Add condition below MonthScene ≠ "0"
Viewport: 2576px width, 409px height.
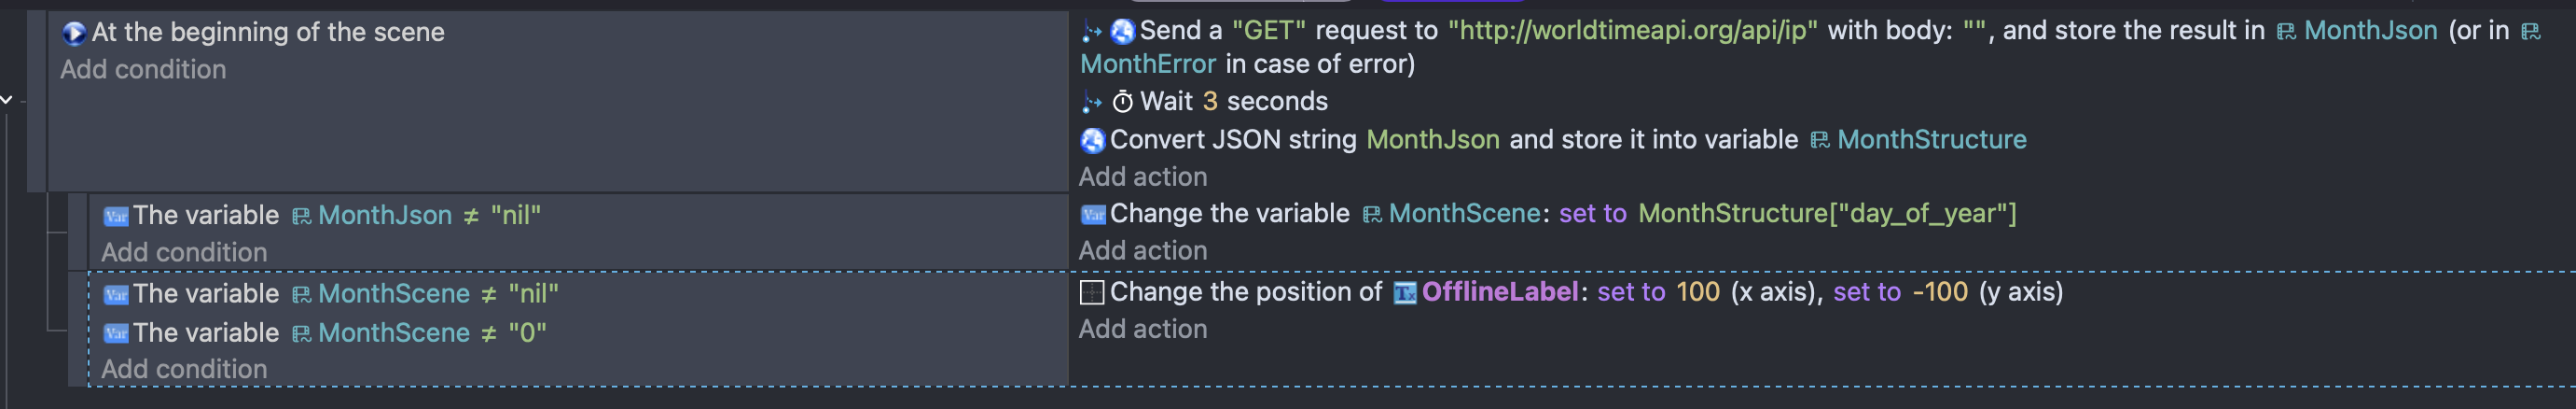[184, 369]
